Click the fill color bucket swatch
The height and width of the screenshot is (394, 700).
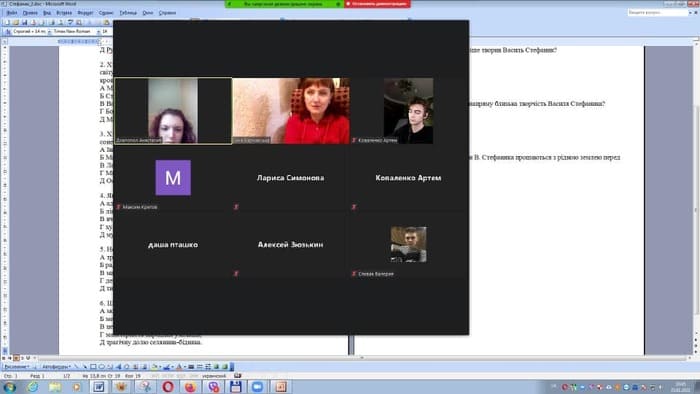[154, 367]
